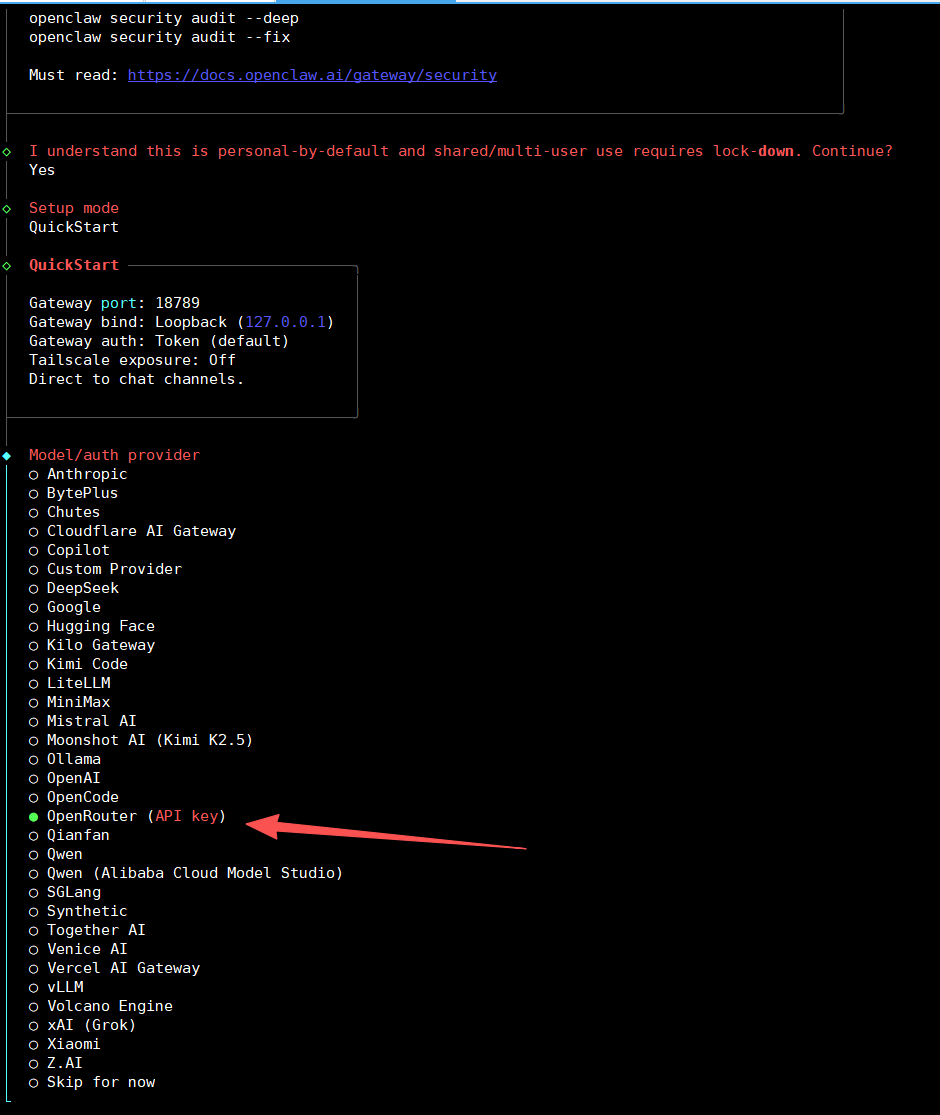The image size is (940, 1115).
Task: Choose the Chutes provider option
Action: [x=65, y=512]
